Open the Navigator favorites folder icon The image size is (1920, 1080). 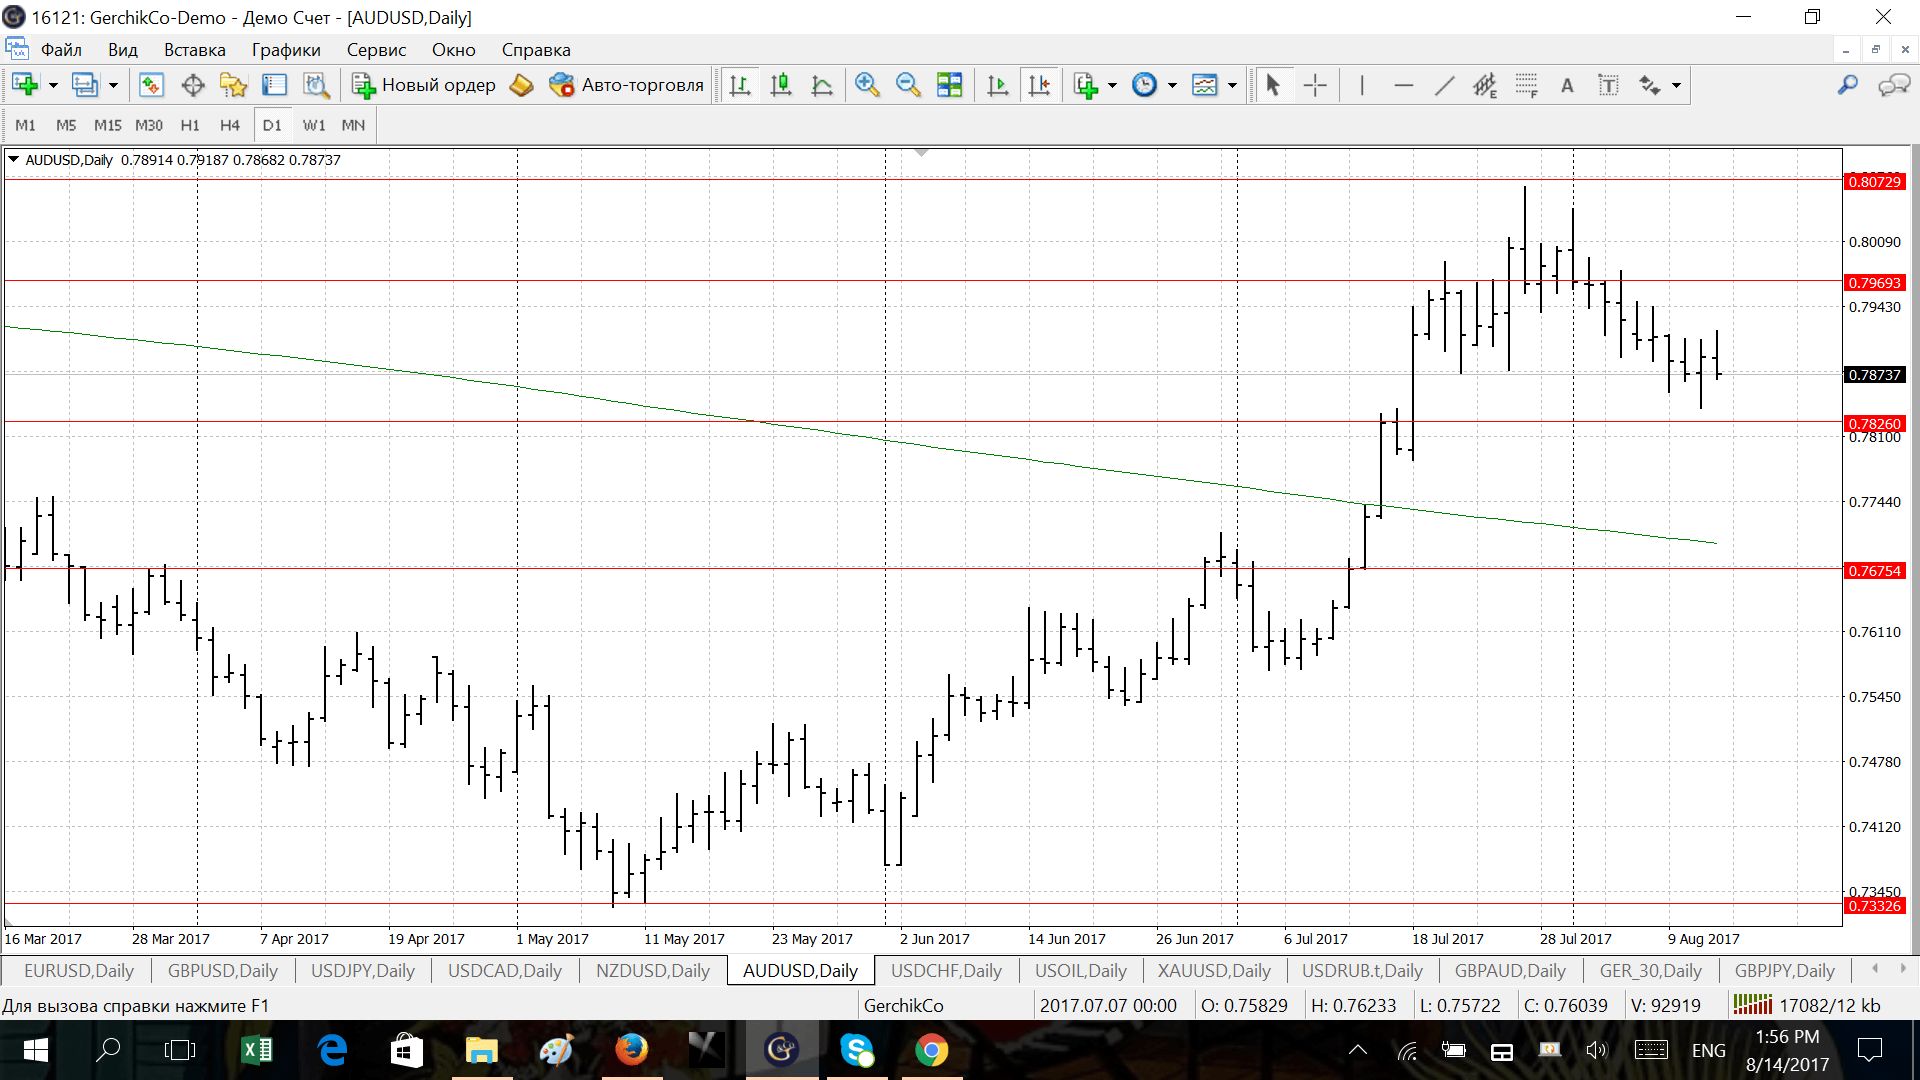(233, 85)
